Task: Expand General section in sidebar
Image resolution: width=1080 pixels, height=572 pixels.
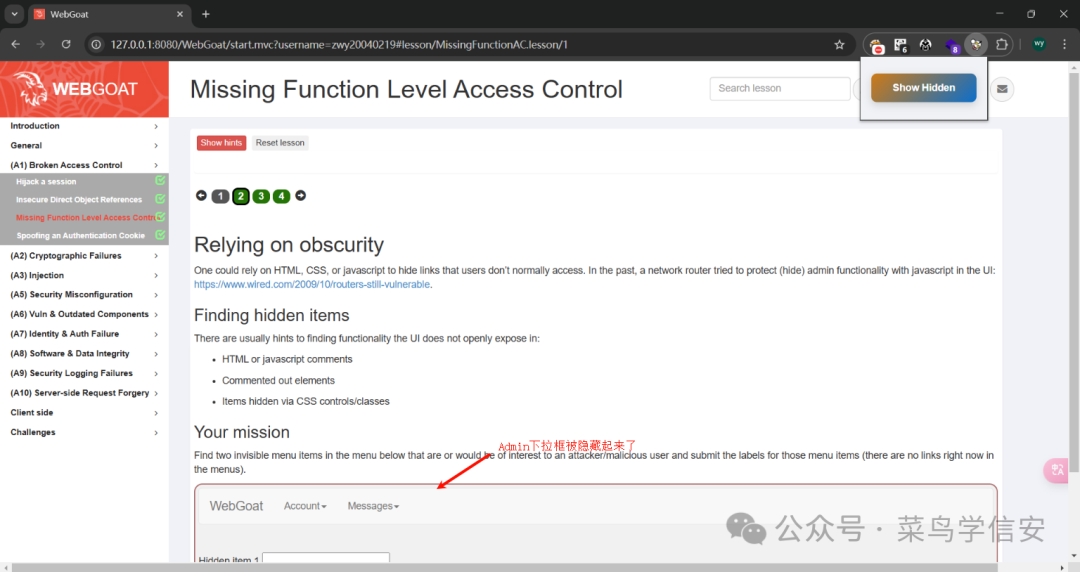Action: pos(84,145)
